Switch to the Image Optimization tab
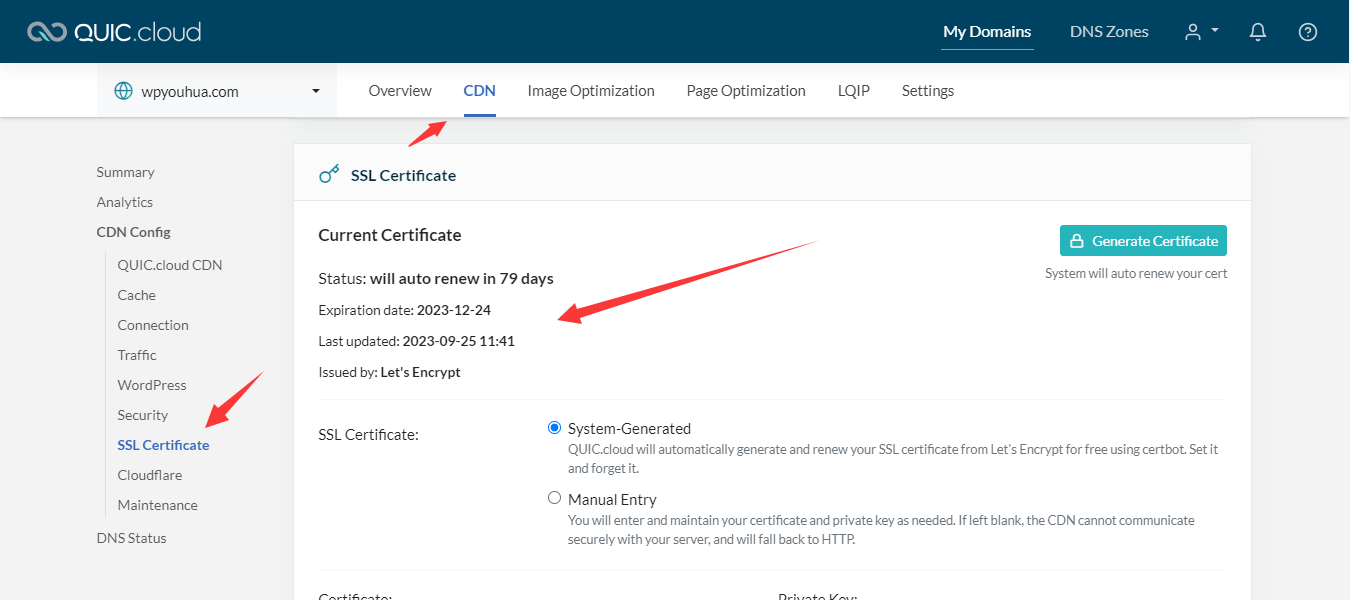 [x=591, y=91]
